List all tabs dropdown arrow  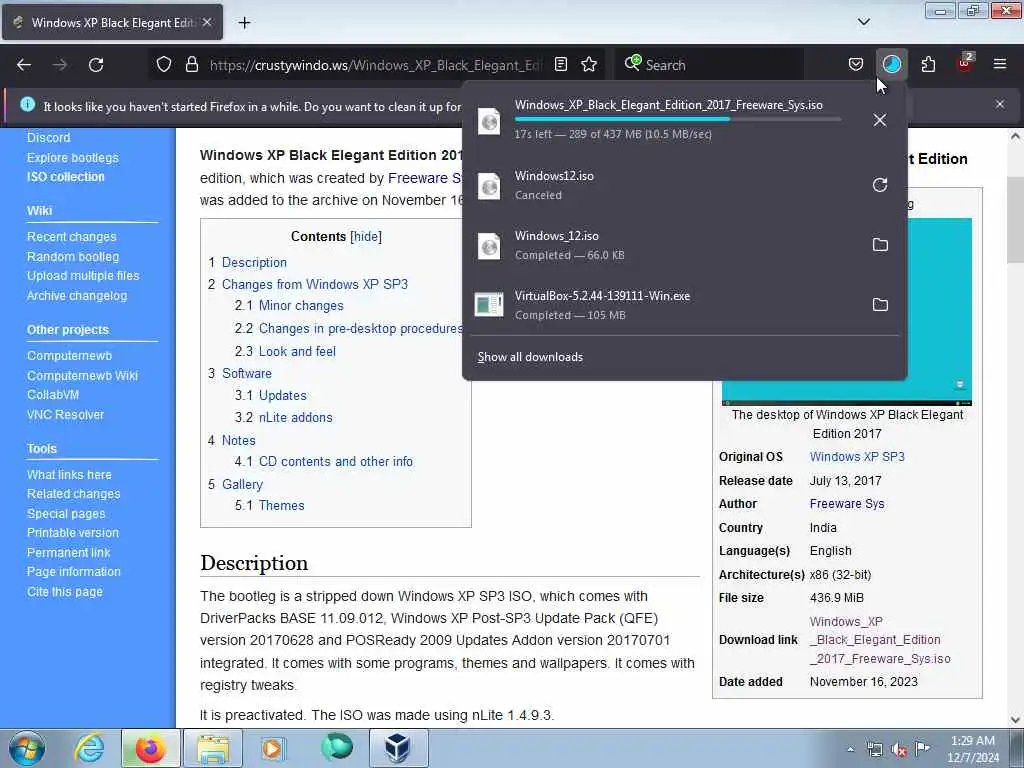[x=863, y=22]
